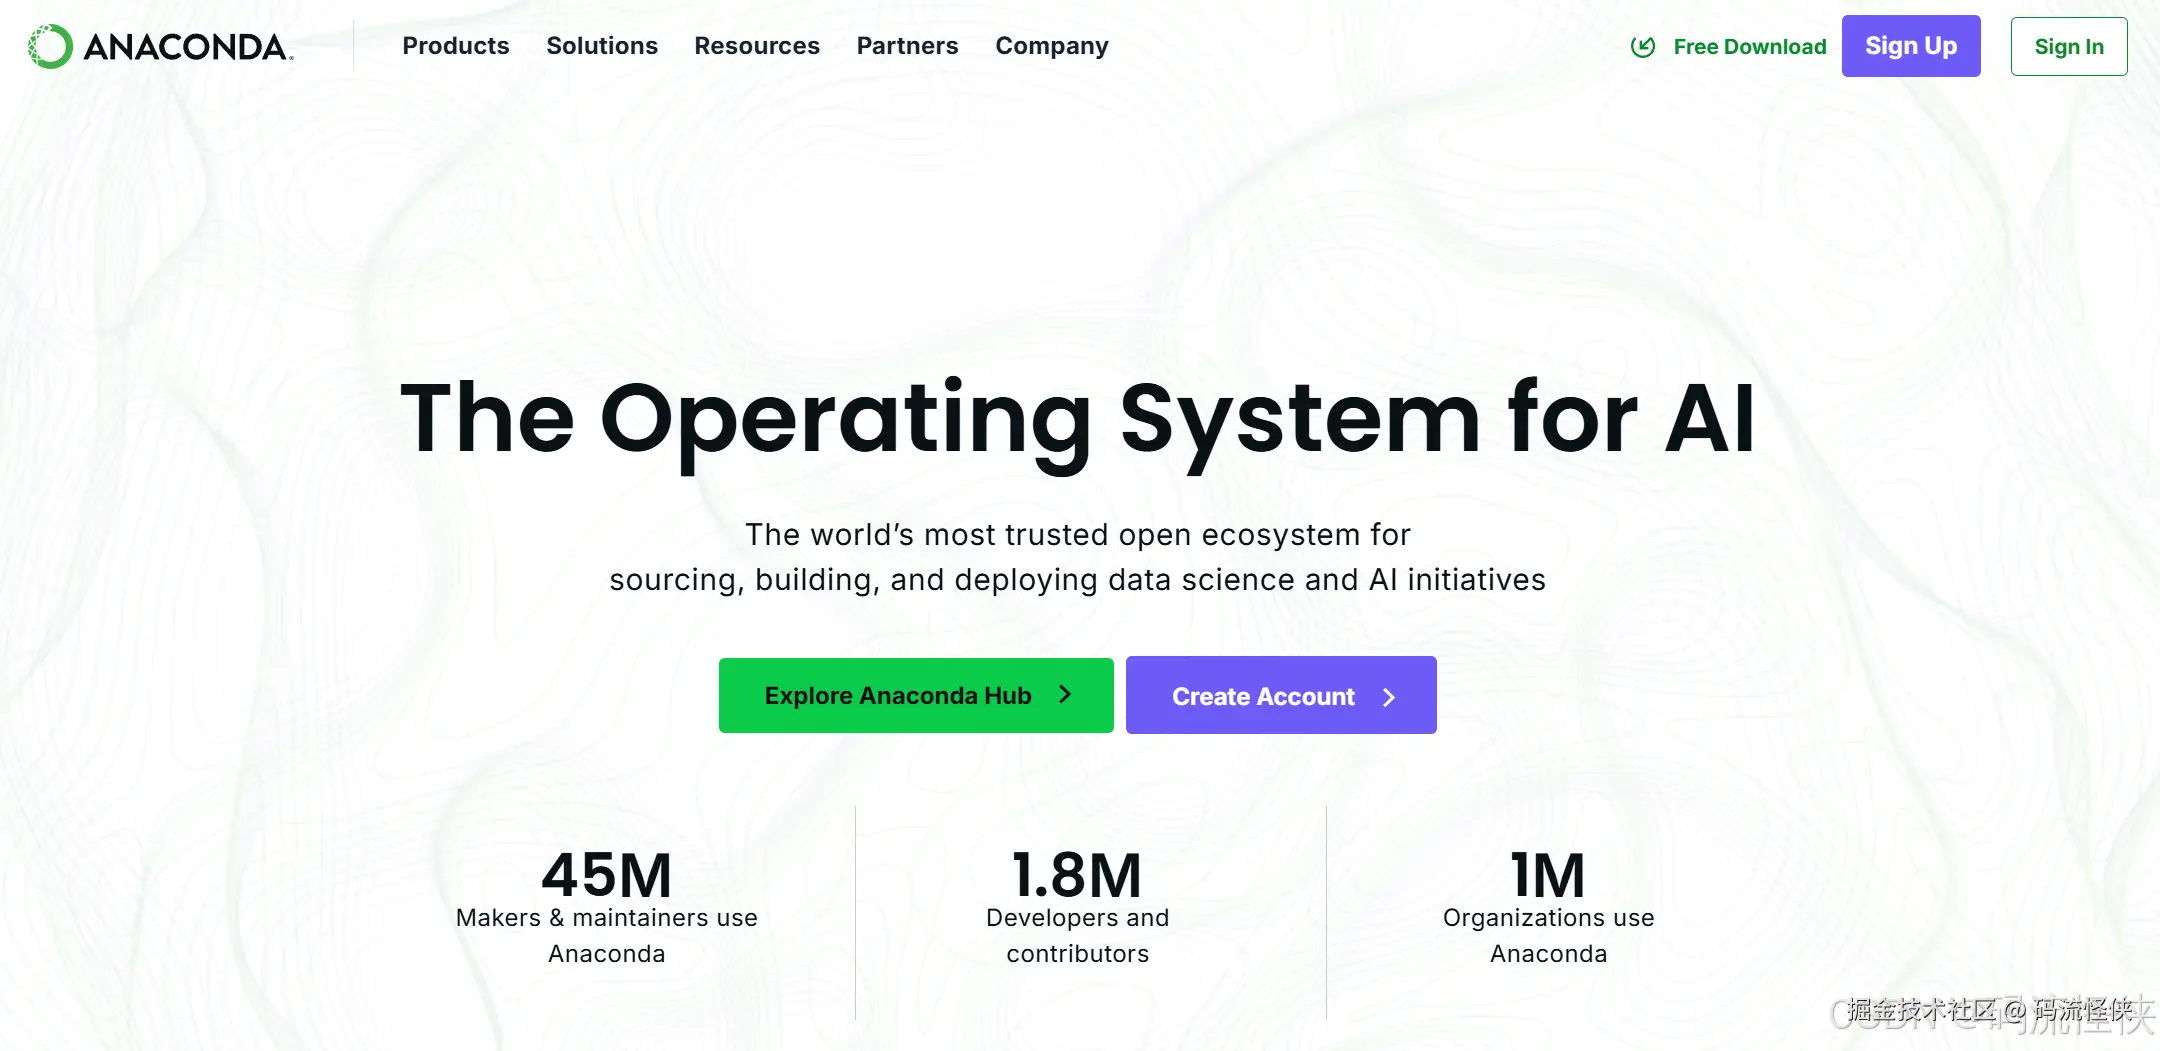This screenshot has height=1051, width=2160.
Task: Click the arrow on Create Account
Action: [x=1389, y=697]
